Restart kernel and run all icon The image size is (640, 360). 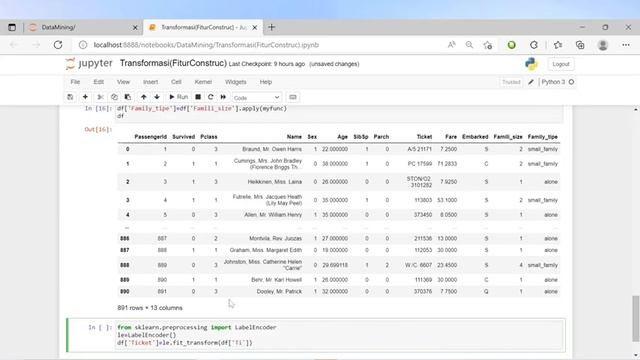(223, 97)
